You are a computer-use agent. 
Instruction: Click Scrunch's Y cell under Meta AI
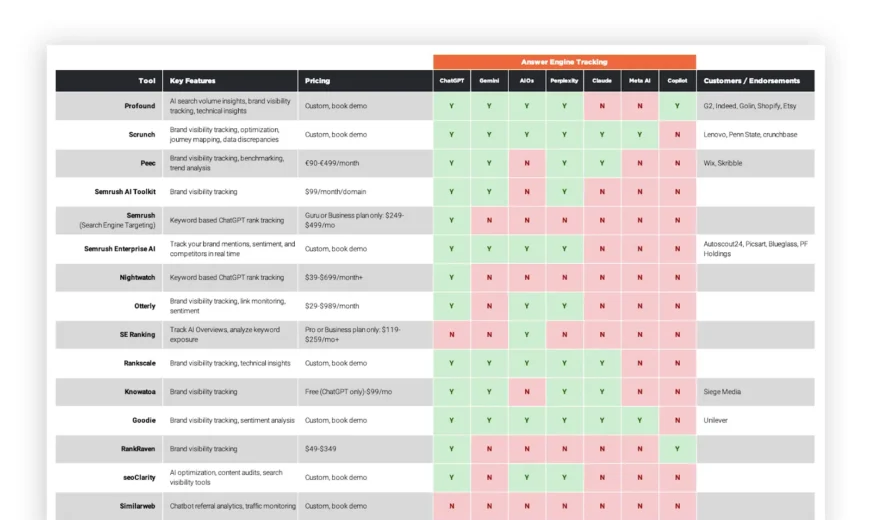click(640, 134)
